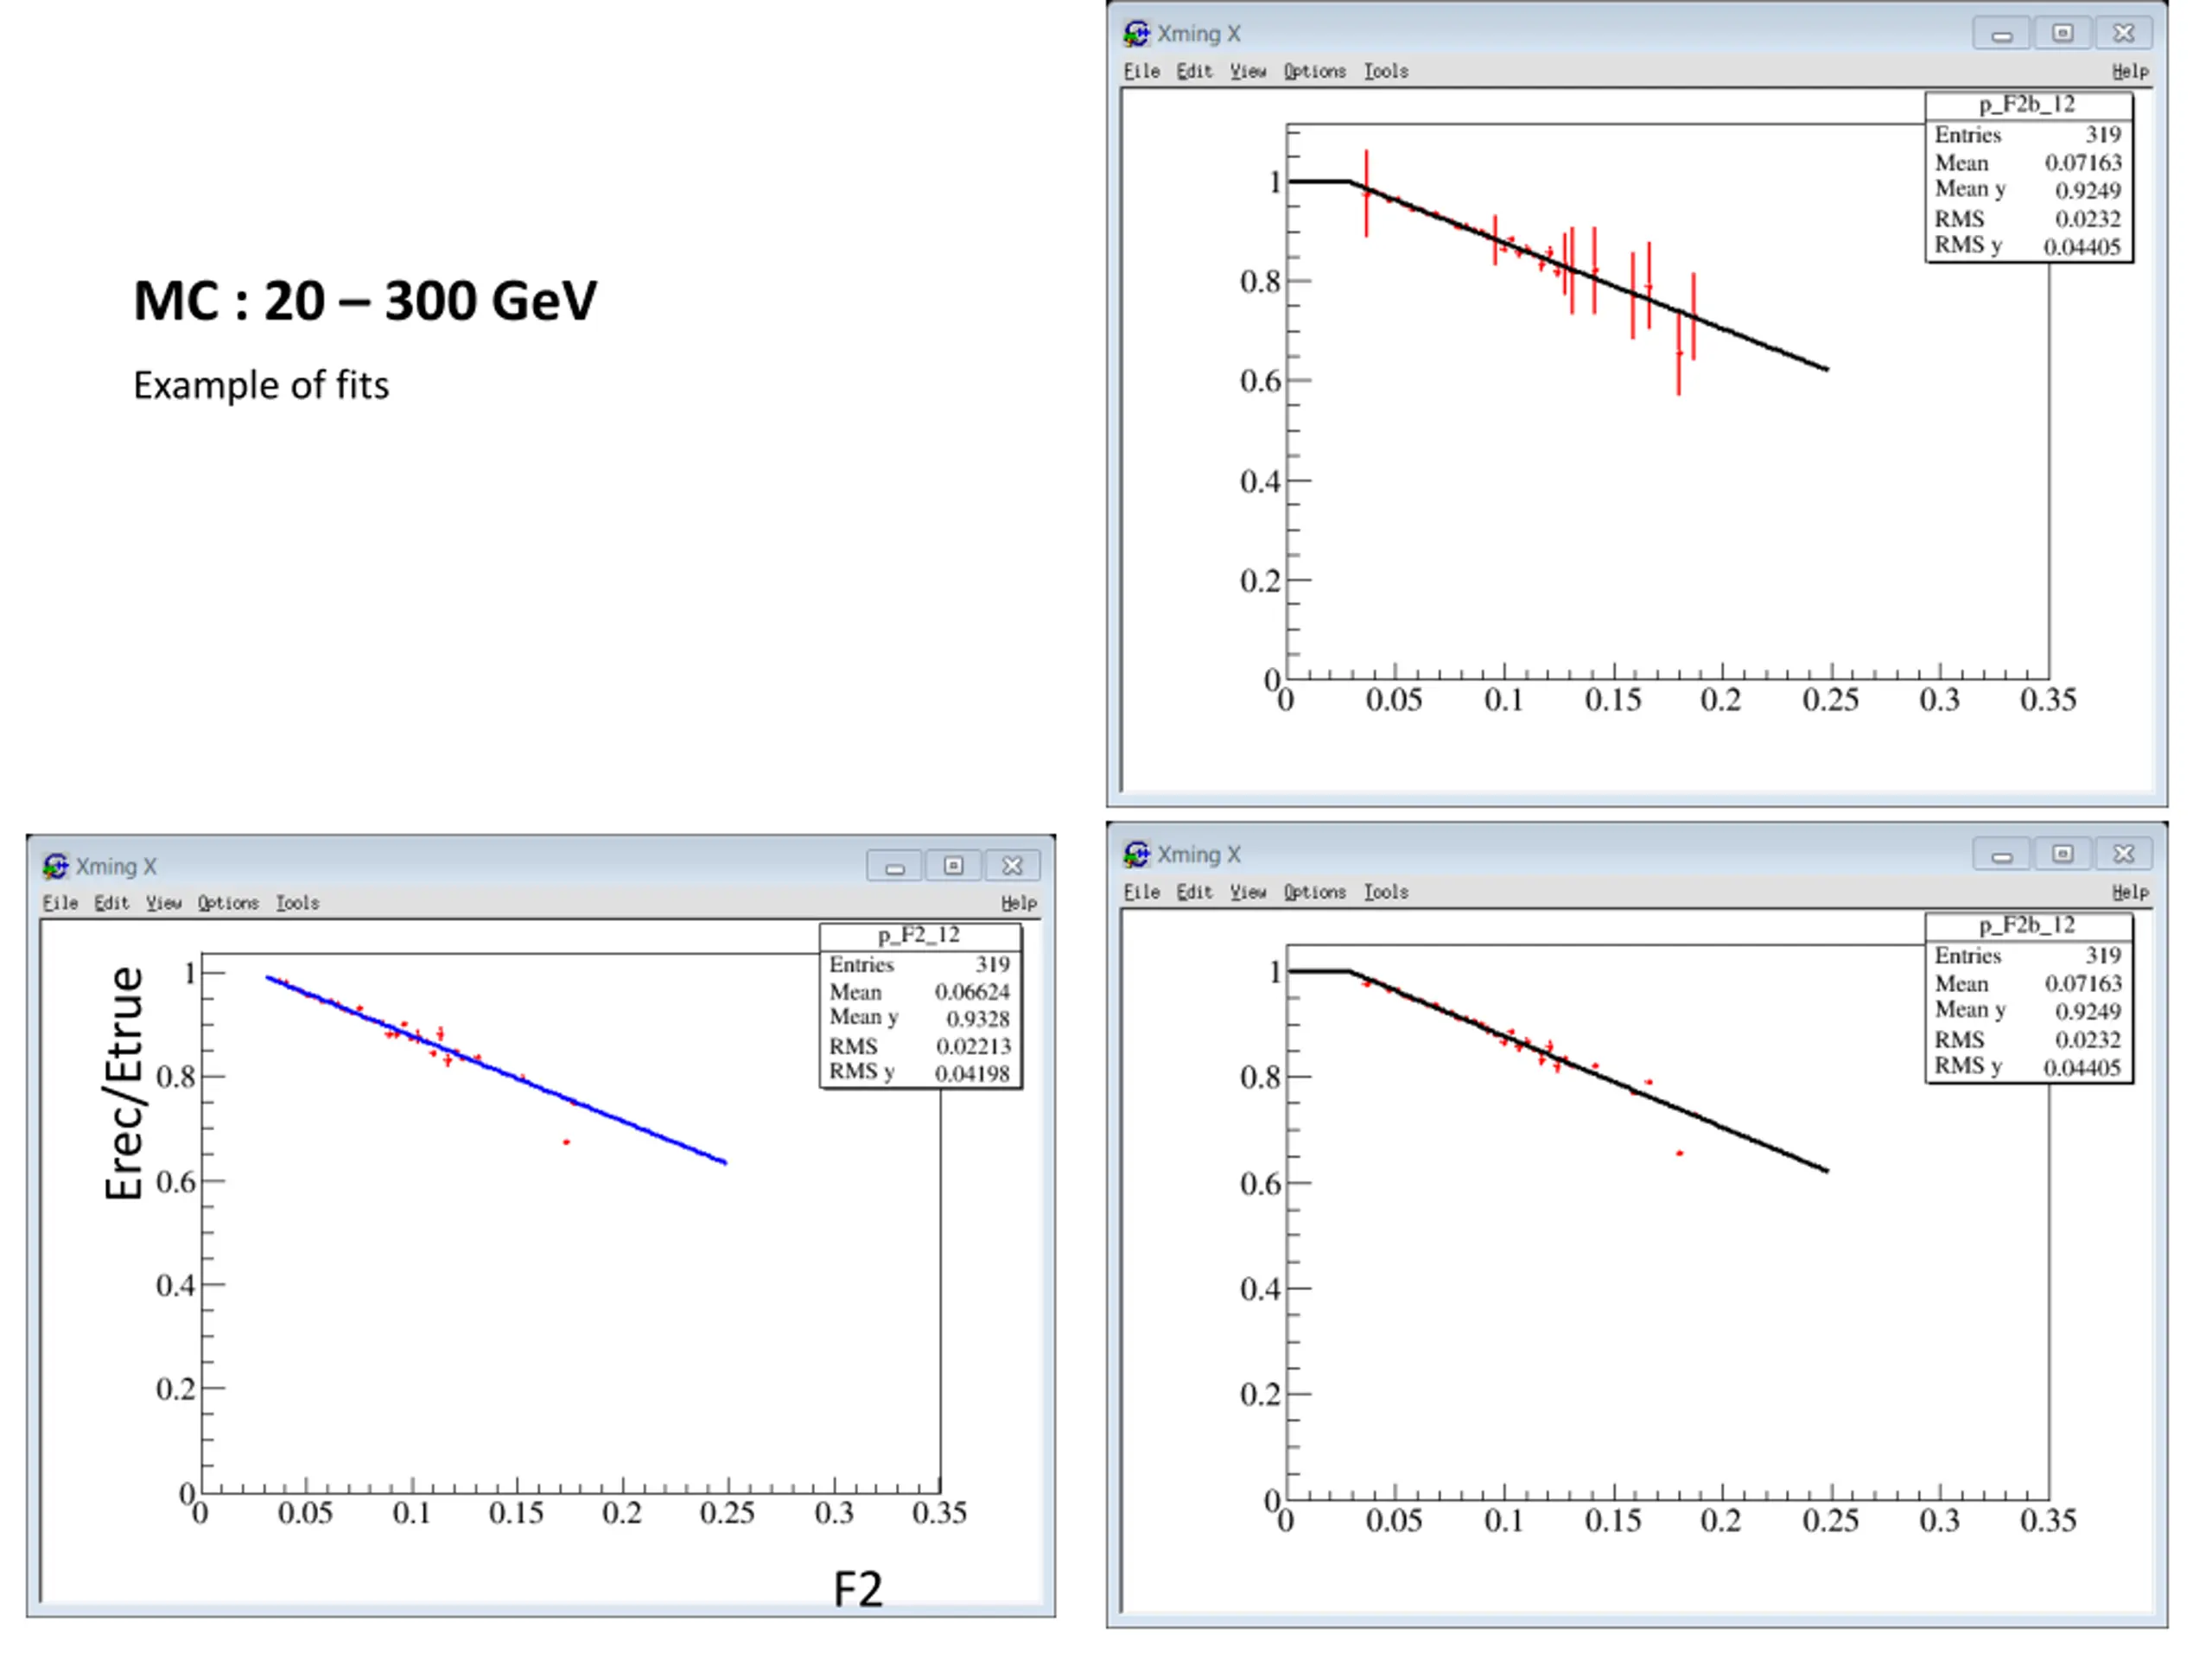
Task: Click Help in the top-right Xming window
Action: 2130,71
